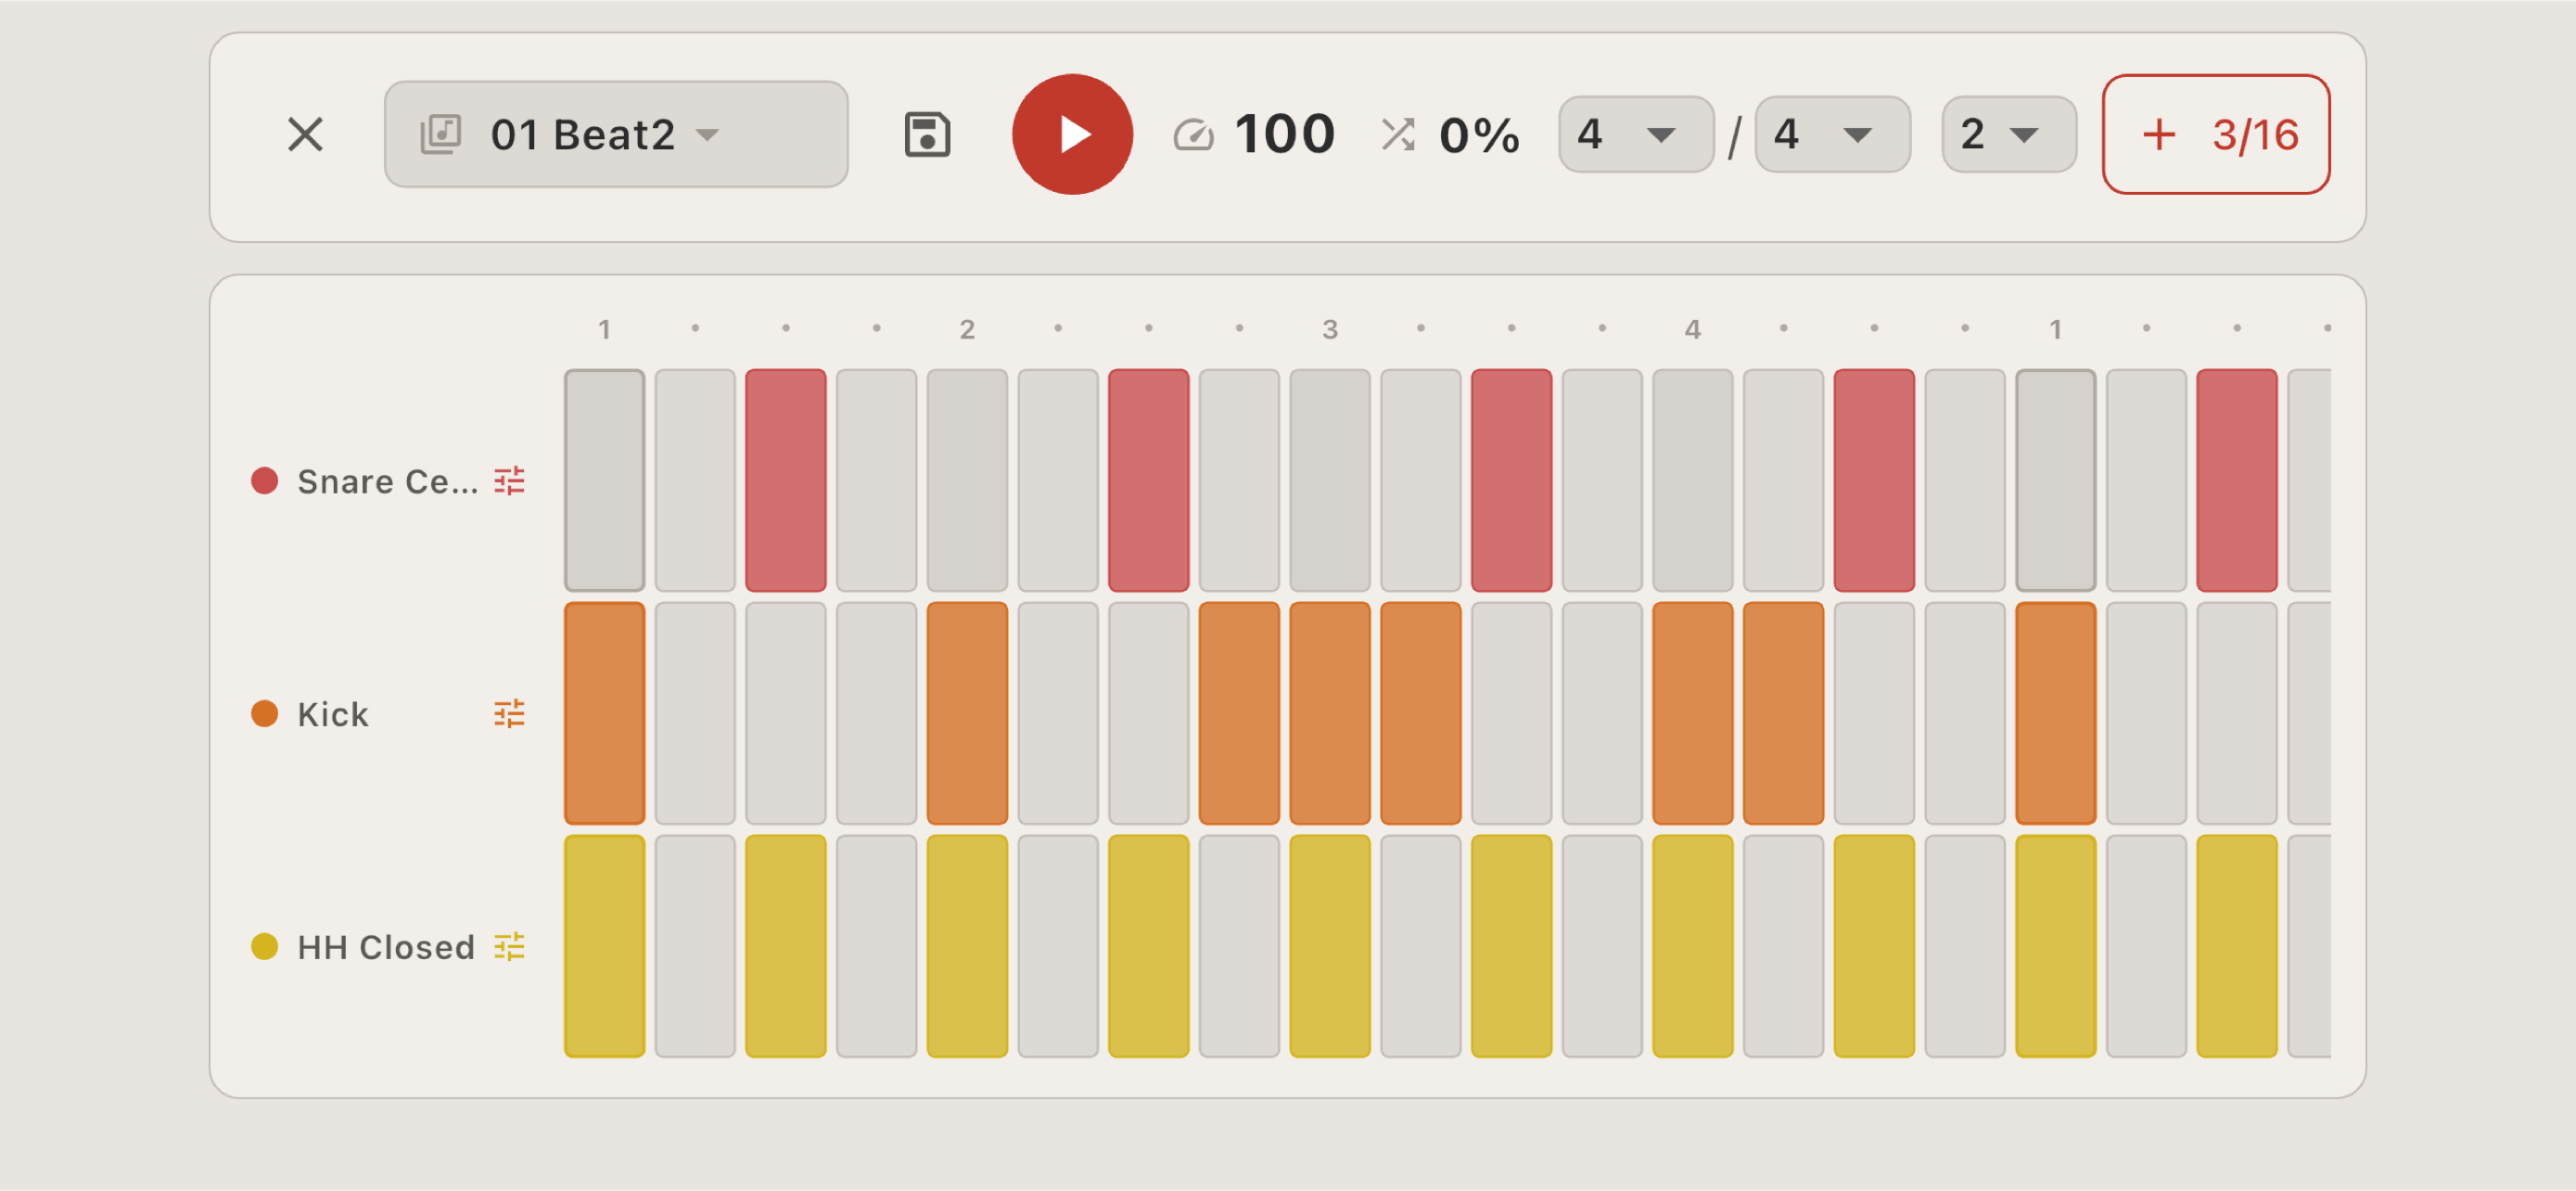
Task: Toggle Snare step on second bar beat 1
Action: (x=2055, y=480)
